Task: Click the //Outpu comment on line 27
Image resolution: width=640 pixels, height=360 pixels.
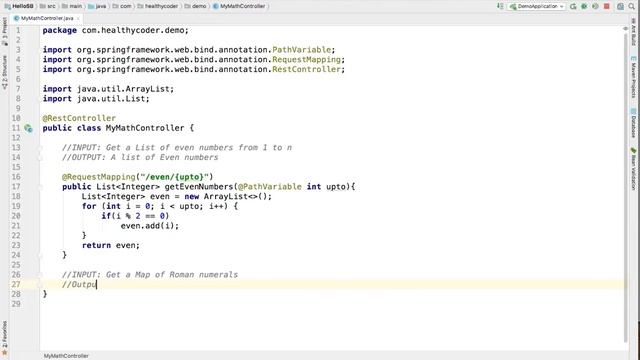Action: (x=79, y=284)
